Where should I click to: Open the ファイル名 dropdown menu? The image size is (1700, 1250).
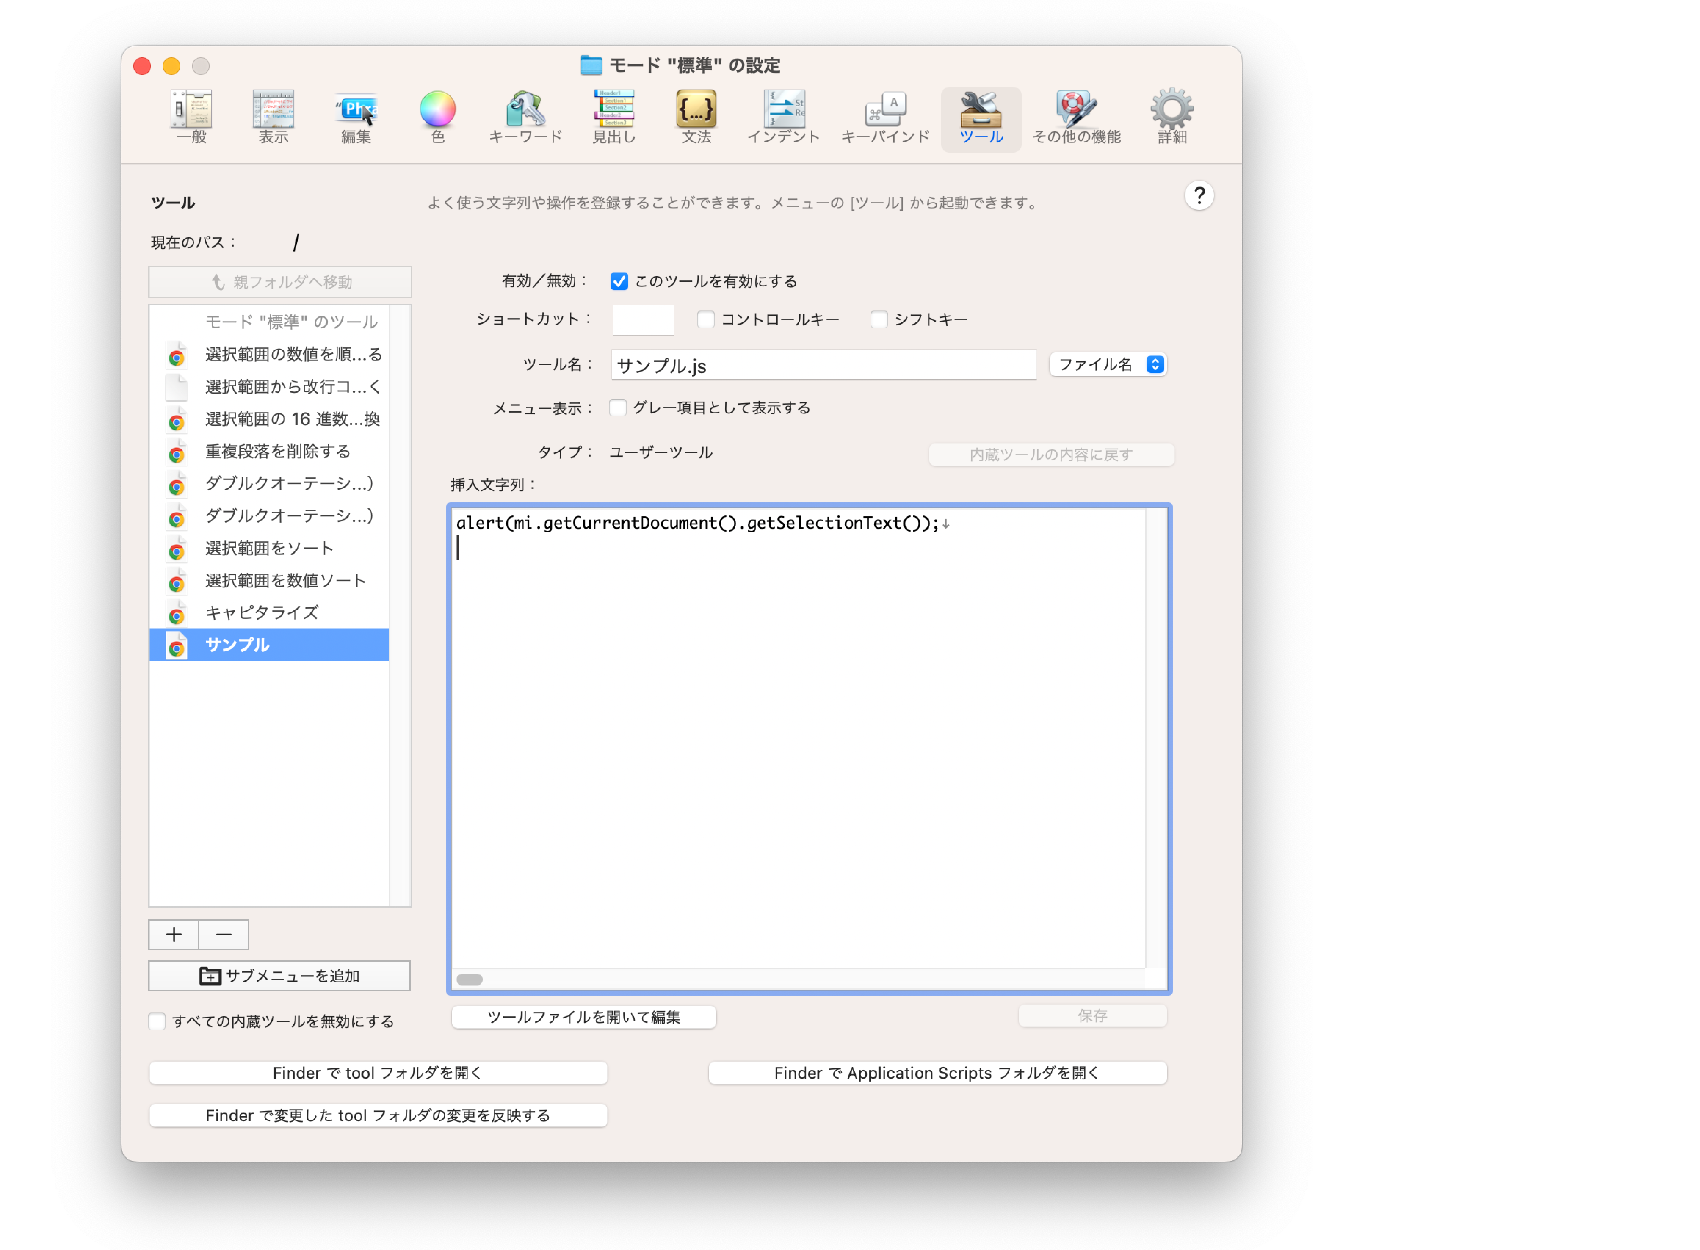[1108, 365]
